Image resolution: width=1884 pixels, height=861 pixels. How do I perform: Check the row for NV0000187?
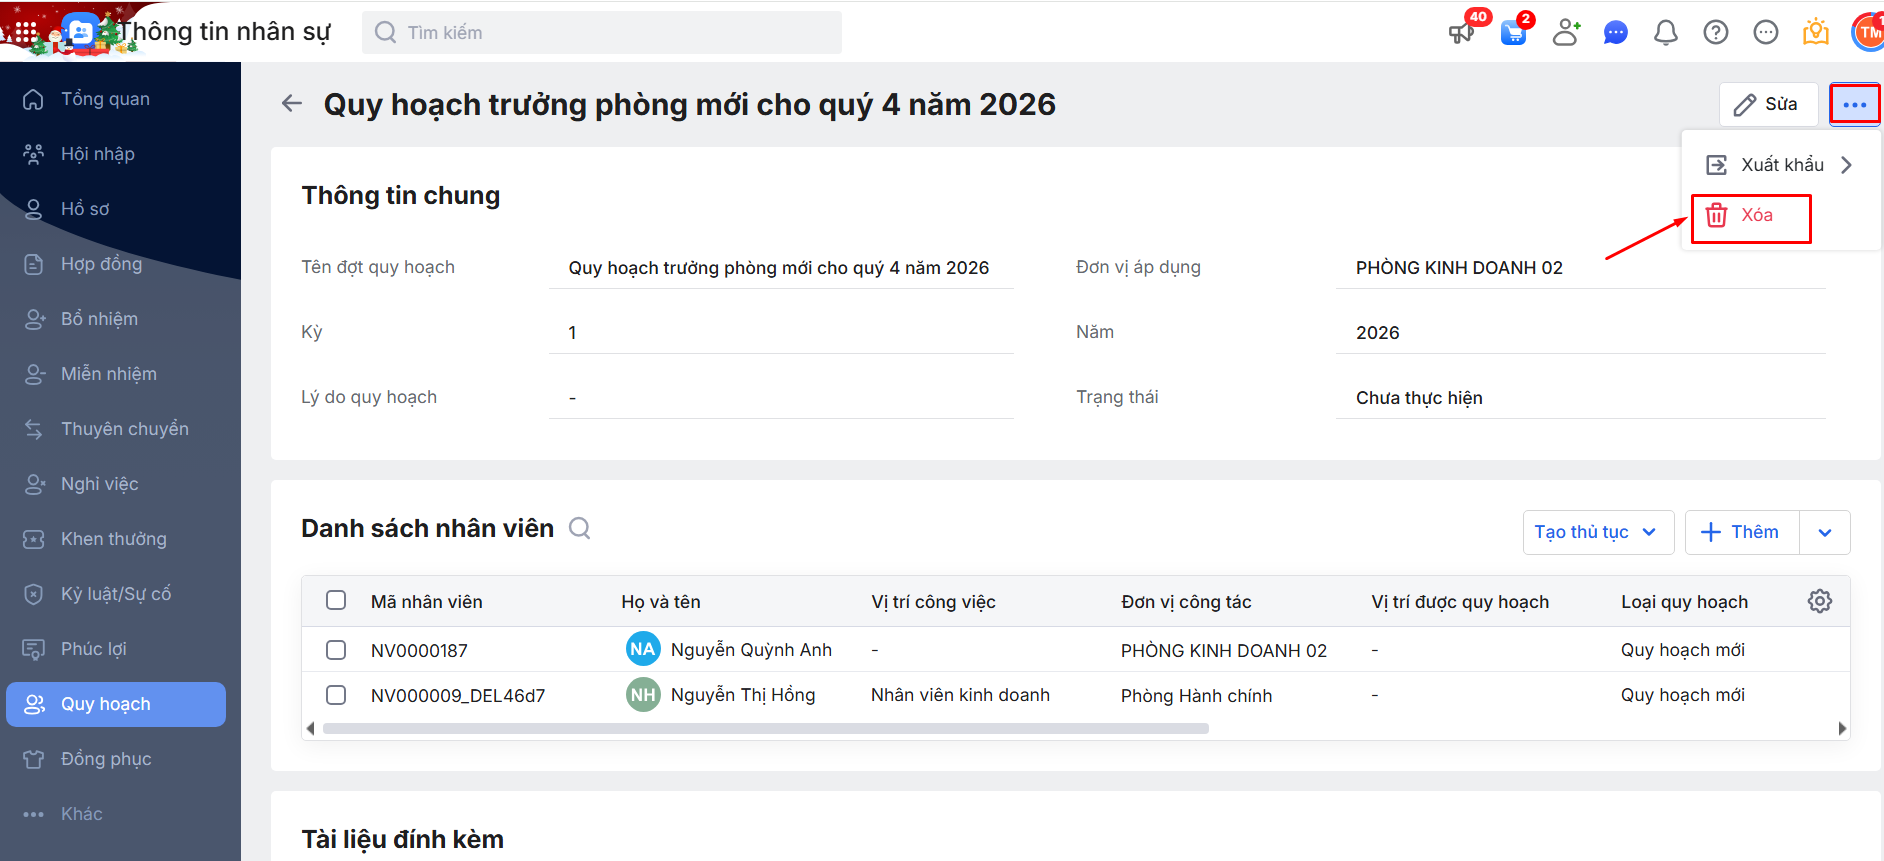[336, 650]
